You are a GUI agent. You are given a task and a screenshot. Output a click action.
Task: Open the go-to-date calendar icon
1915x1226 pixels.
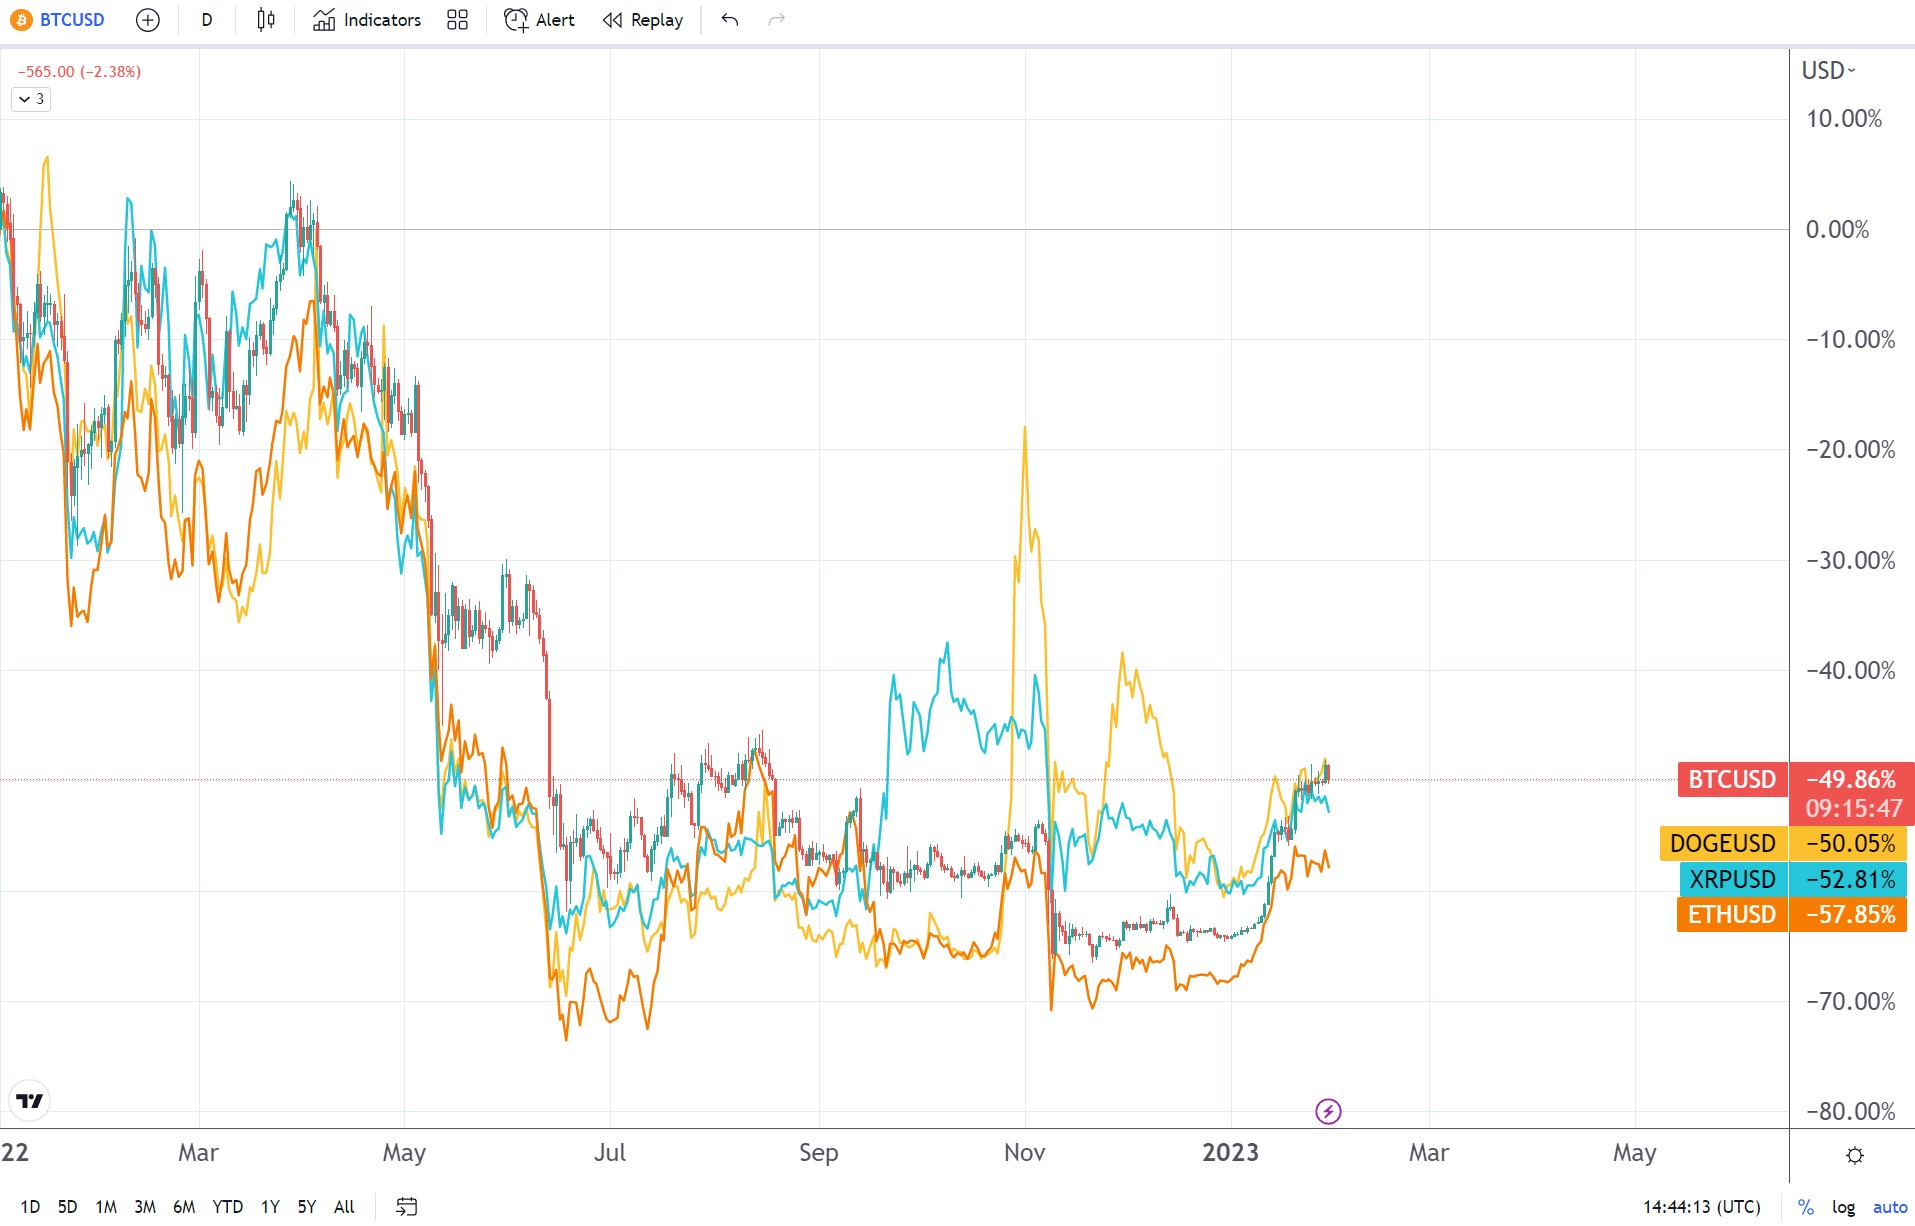point(406,1207)
